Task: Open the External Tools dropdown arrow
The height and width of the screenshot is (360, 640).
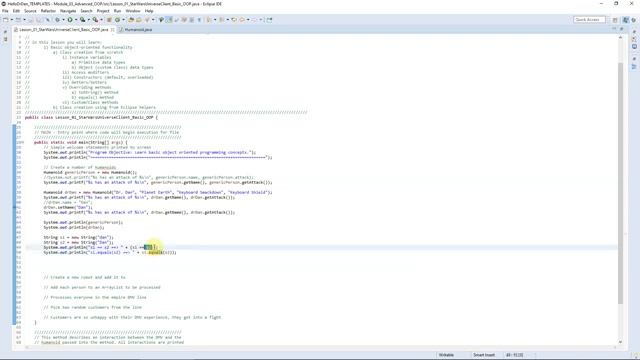Action: click(x=101, y=20)
